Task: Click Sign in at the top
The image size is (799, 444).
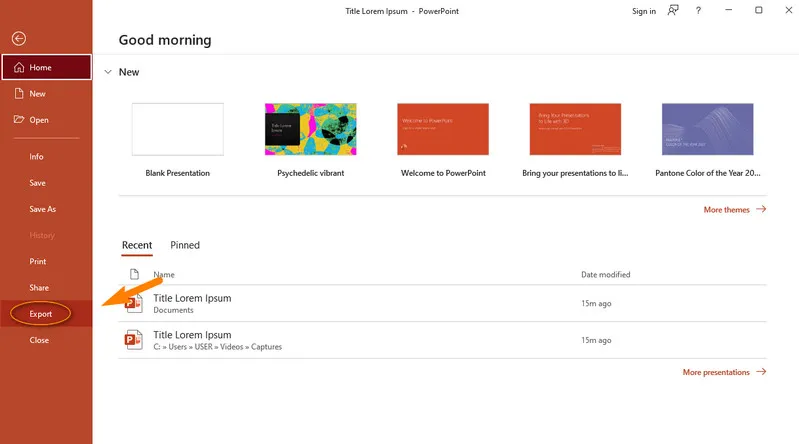Action: tap(644, 11)
